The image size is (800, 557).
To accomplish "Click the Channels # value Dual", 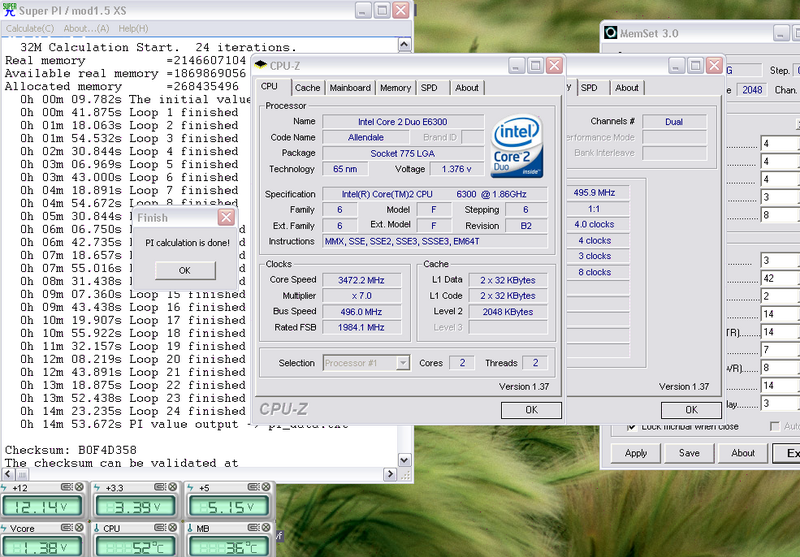I will click(x=674, y=122).
